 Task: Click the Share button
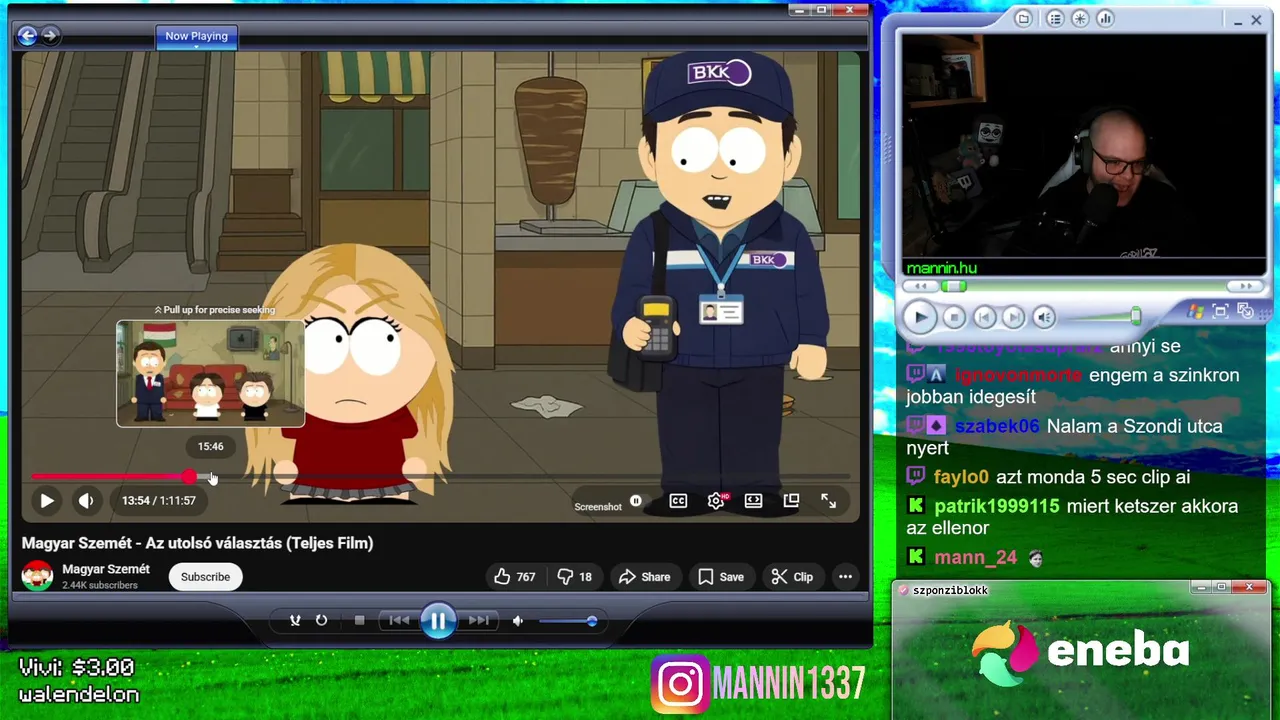coord(645,577)
